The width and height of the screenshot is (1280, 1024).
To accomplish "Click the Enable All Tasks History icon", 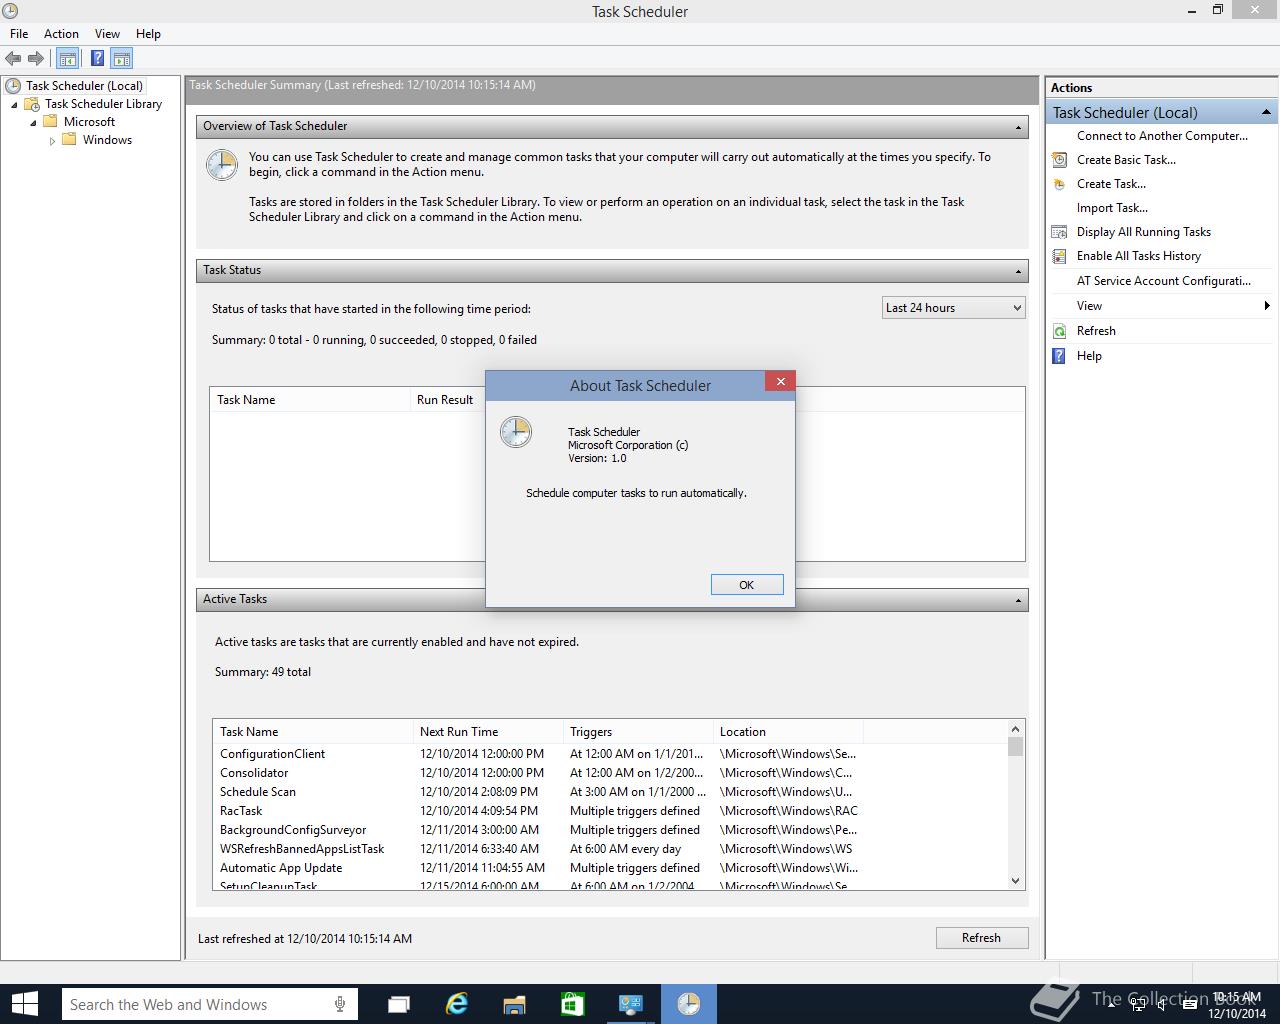I will pos(1059,256).
